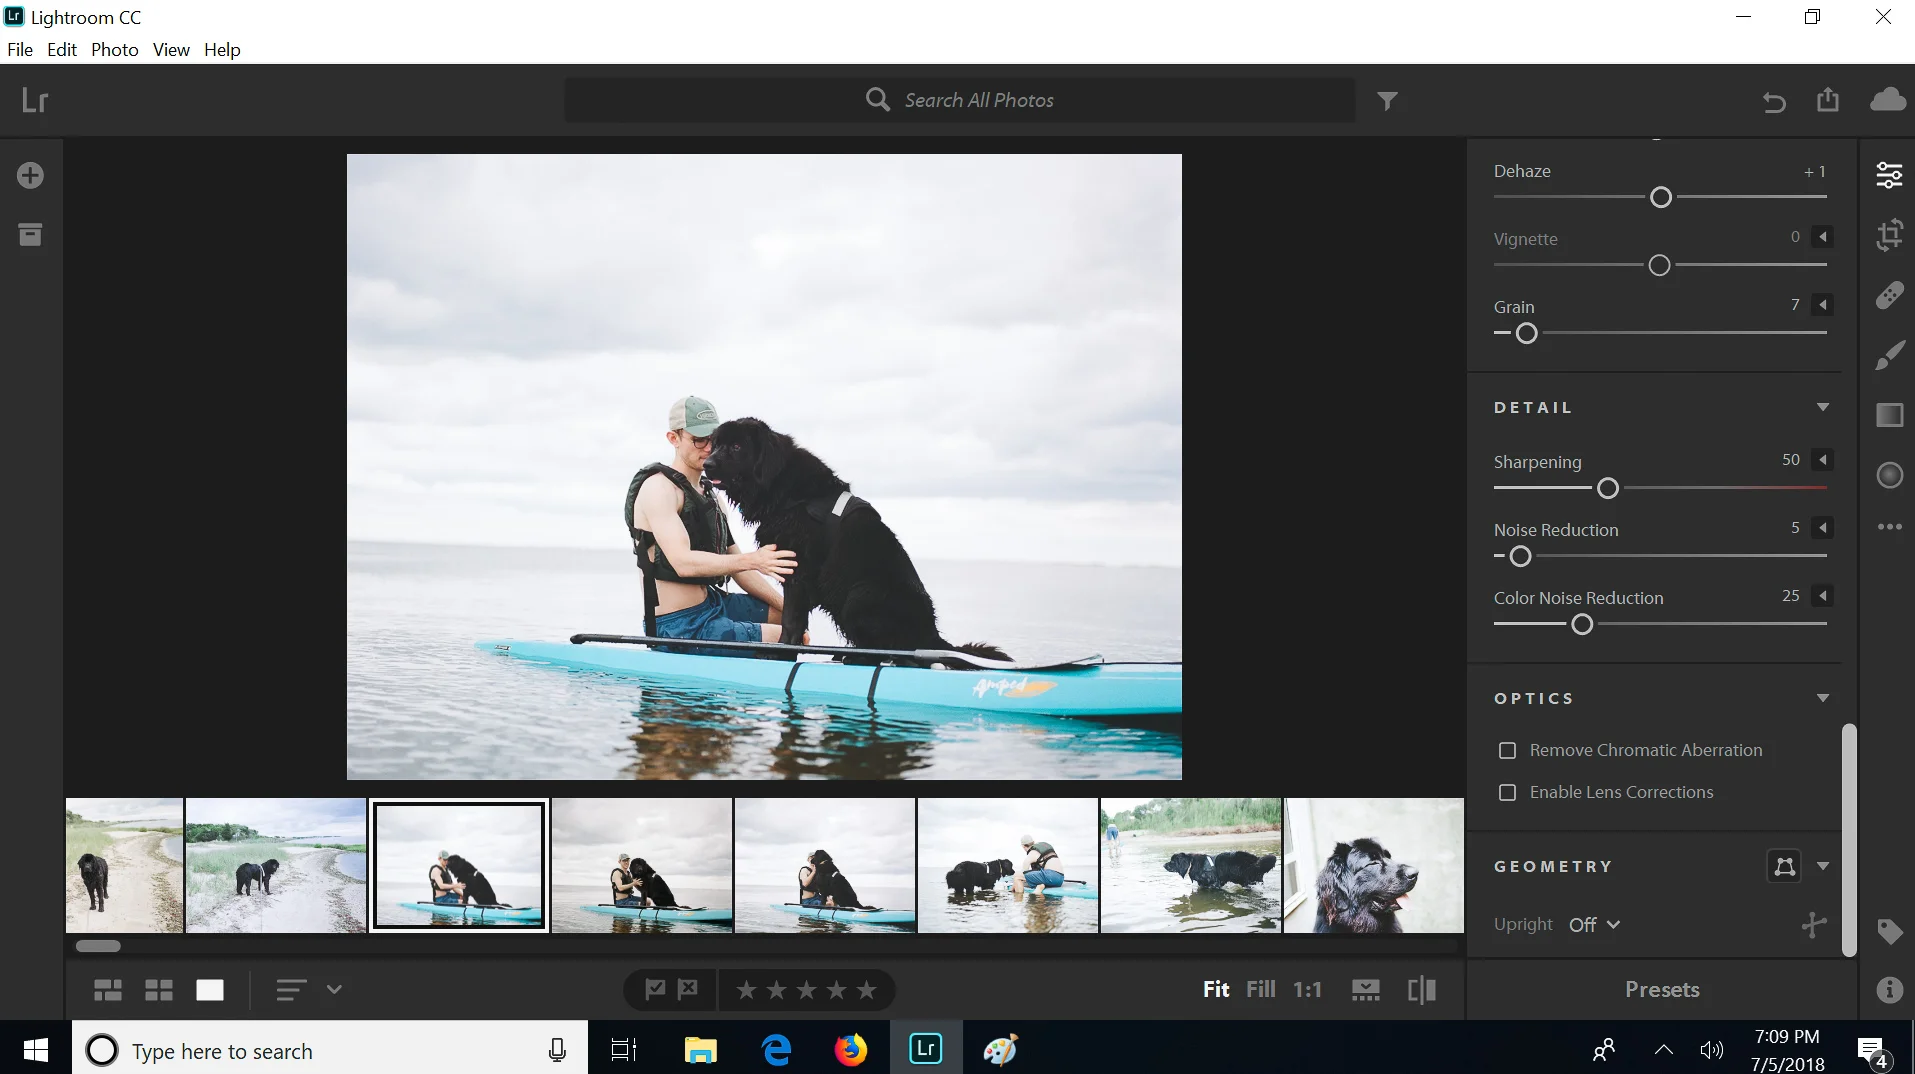The height and width of the screenshot is (1074, 1915).
Task: Collapse the Geometry section triangle
Action: [x=1823, y=866]
